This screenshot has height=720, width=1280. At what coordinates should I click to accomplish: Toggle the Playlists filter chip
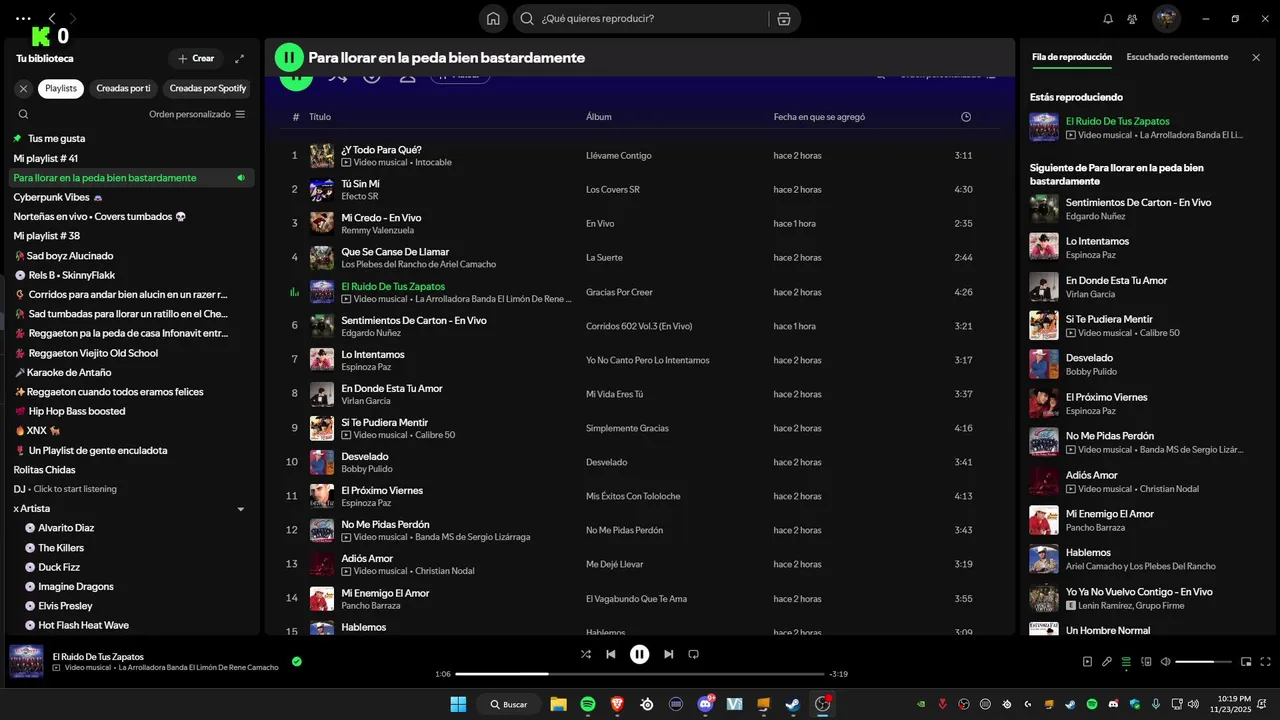pos(61,88)
